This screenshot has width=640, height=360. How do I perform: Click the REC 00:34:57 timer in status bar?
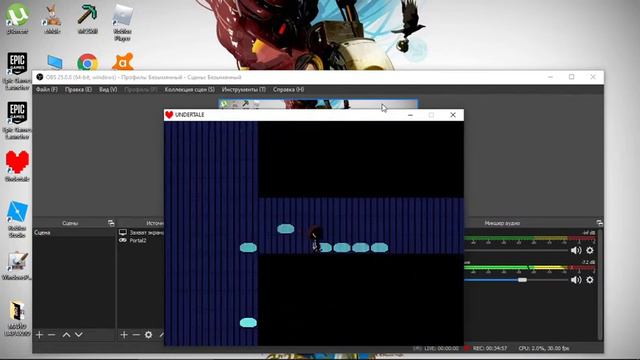tap(489, 348)
